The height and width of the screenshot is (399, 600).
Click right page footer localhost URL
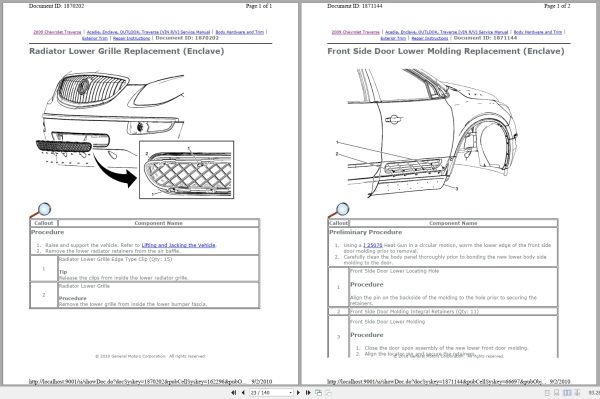tap(437, 381)
